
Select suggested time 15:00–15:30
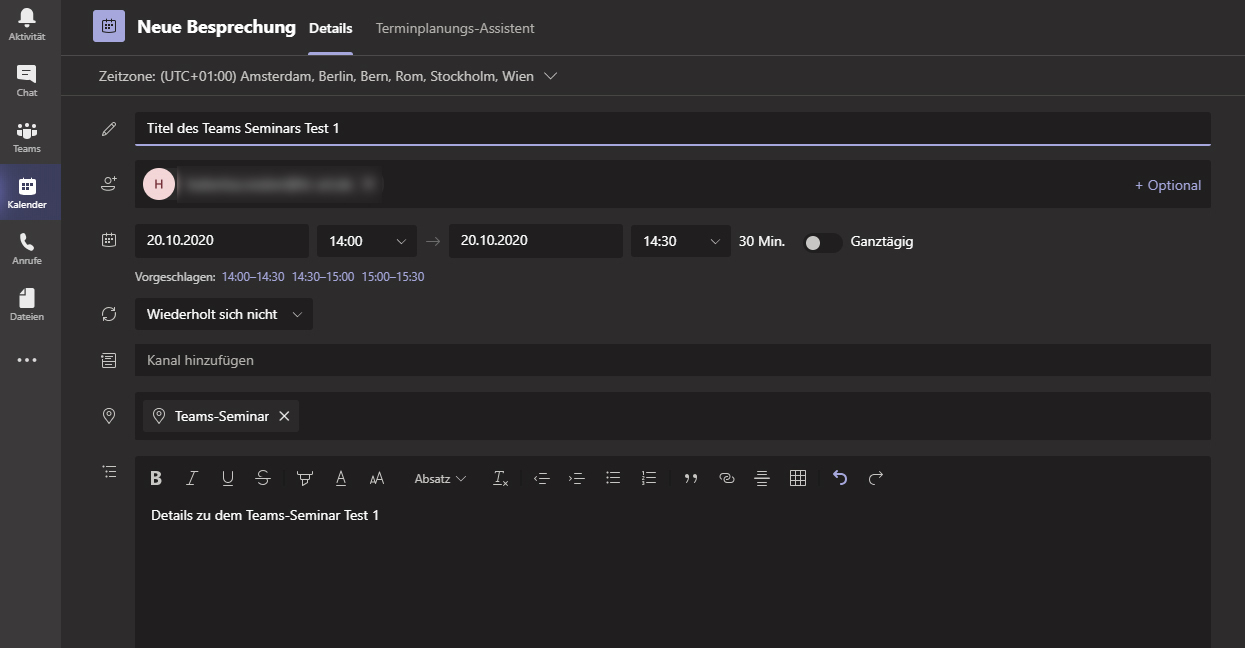393,277
